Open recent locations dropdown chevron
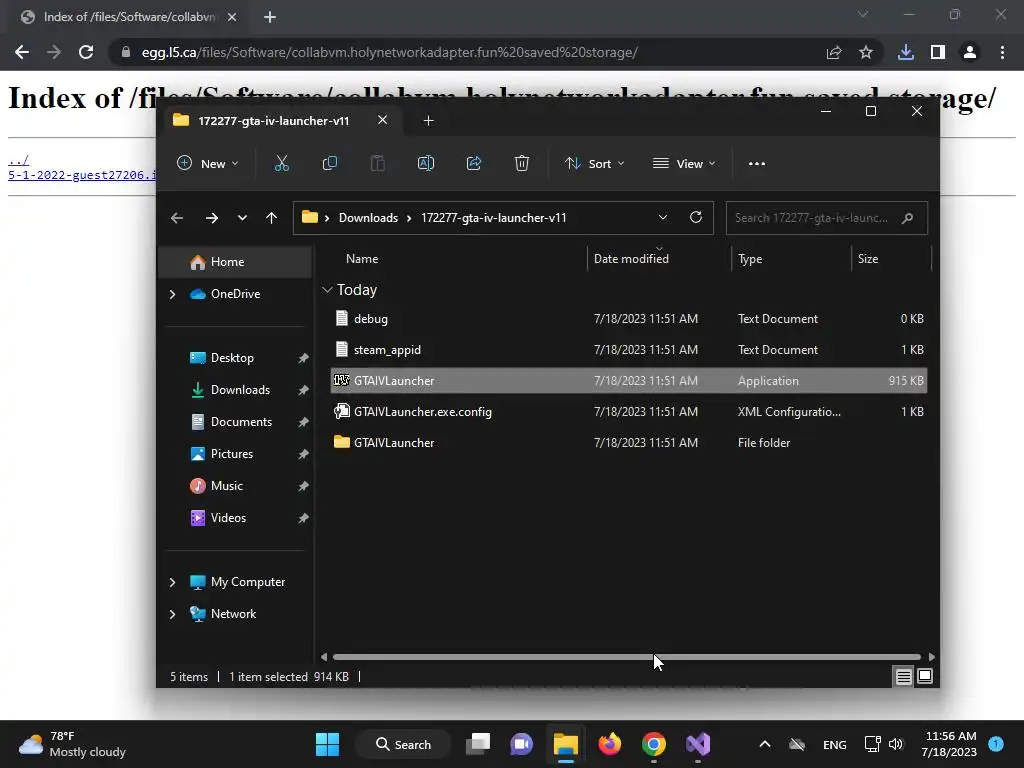Viewport: 1024px width, 768px height. point(242,218)
